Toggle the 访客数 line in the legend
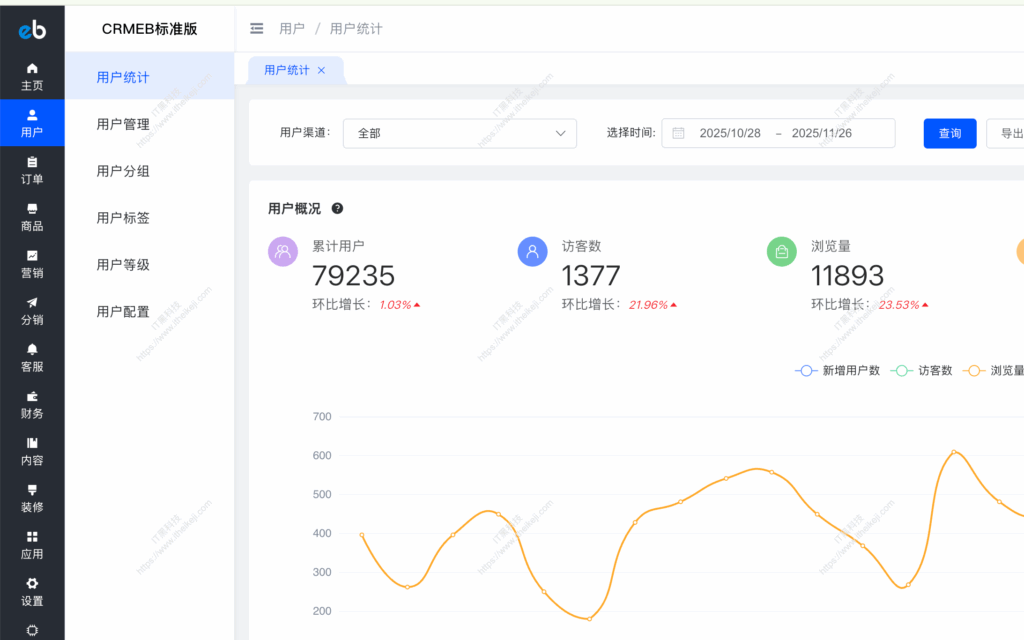Viewport: 1024px width, 640px height. [922, 370]
